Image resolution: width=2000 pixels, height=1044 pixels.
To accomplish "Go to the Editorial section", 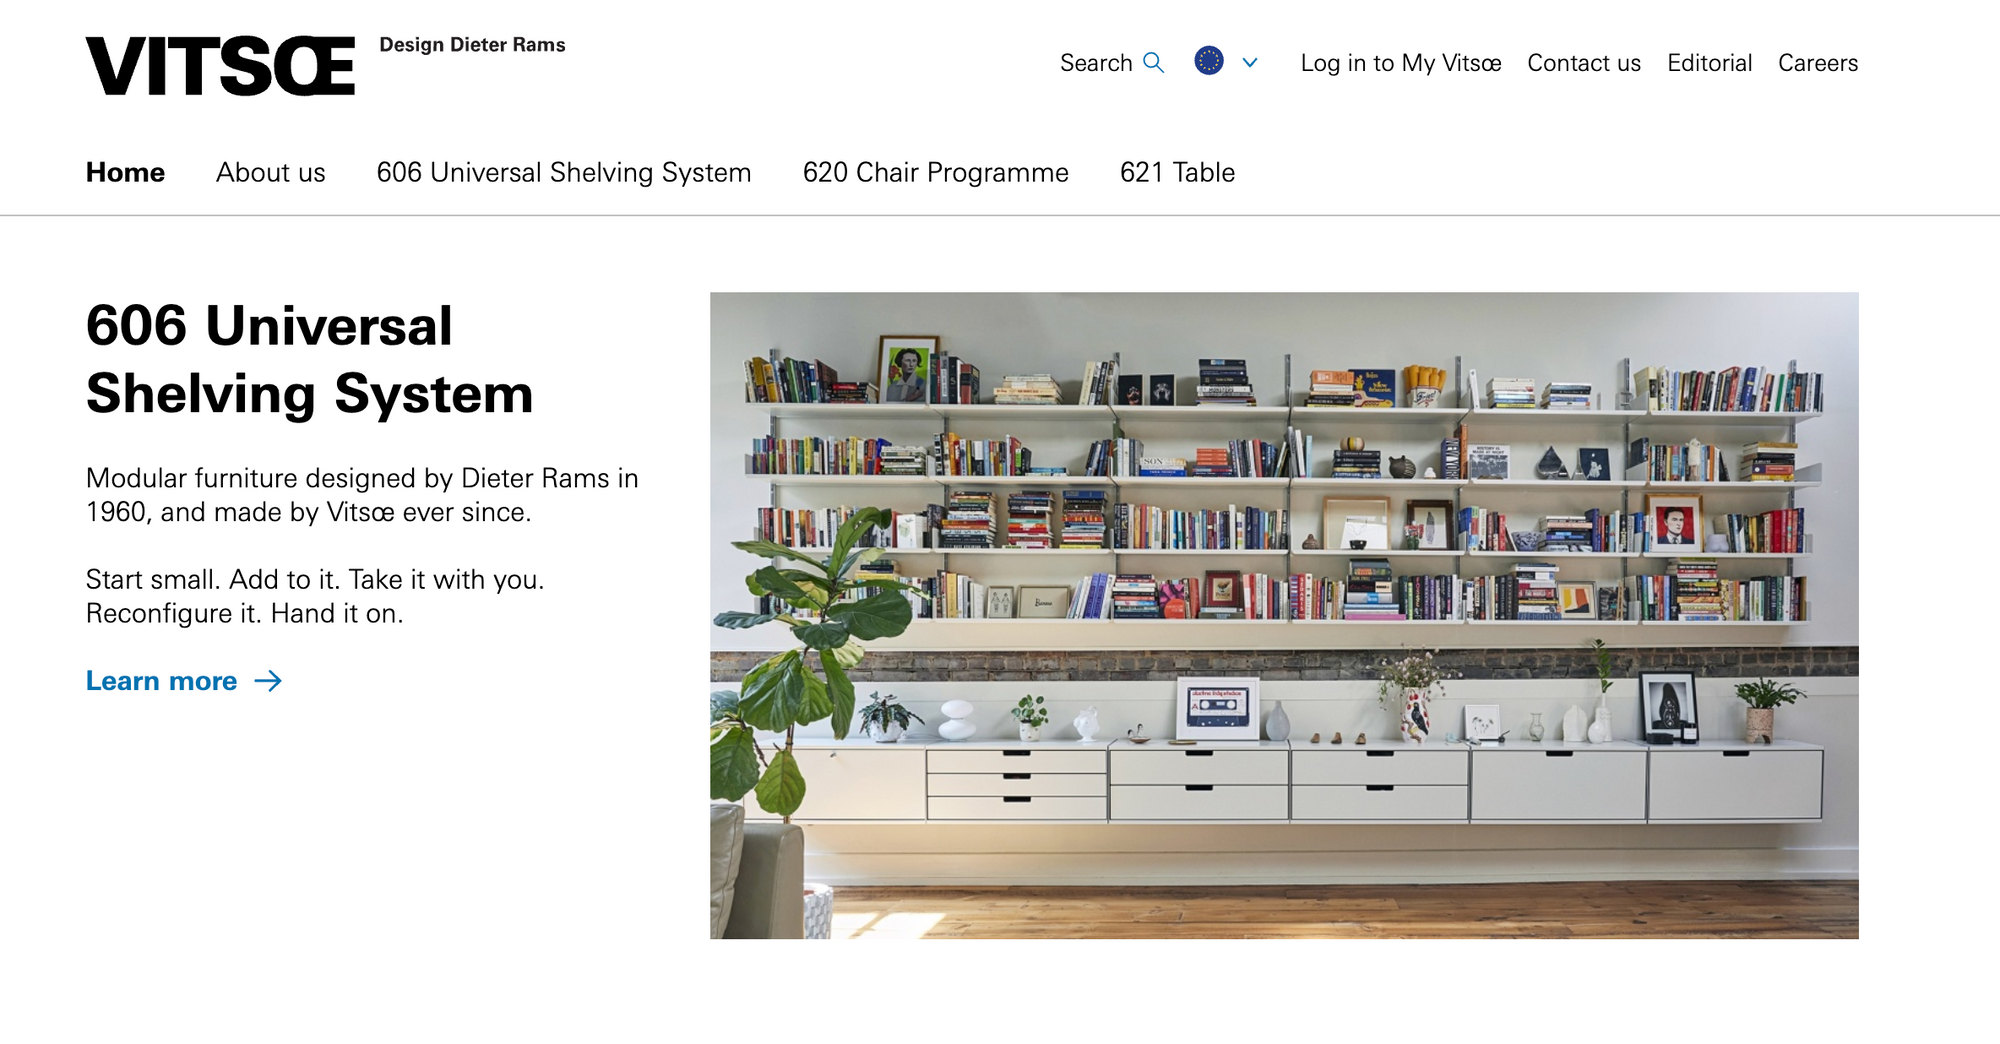I will click(1709, 63).
